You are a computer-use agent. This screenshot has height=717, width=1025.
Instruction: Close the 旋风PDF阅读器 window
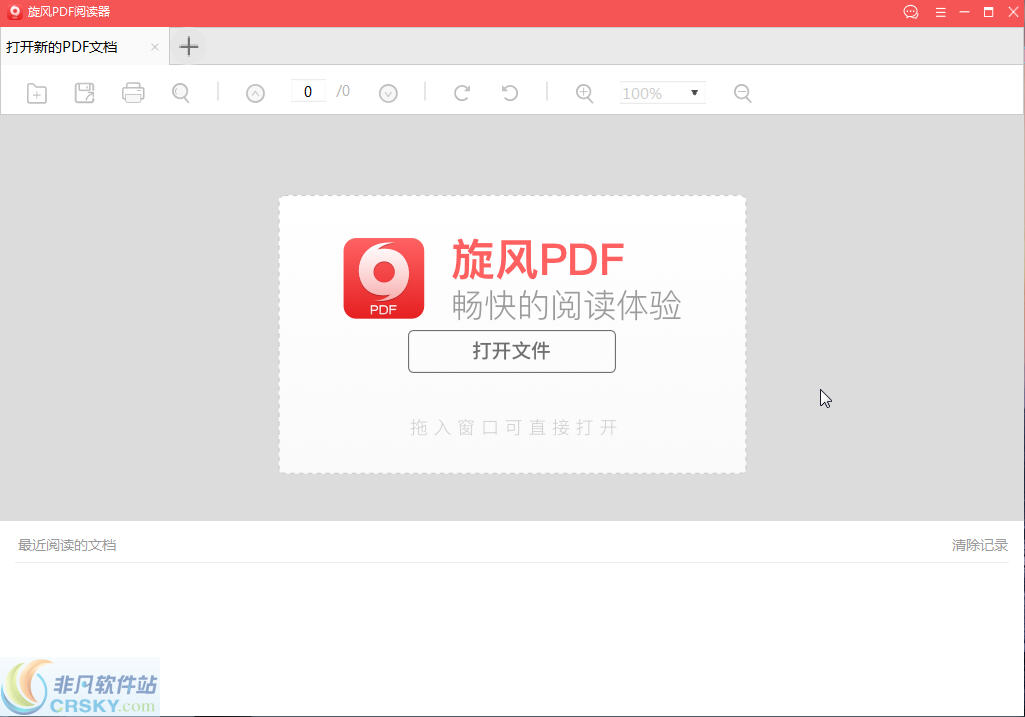[1013, 12]
